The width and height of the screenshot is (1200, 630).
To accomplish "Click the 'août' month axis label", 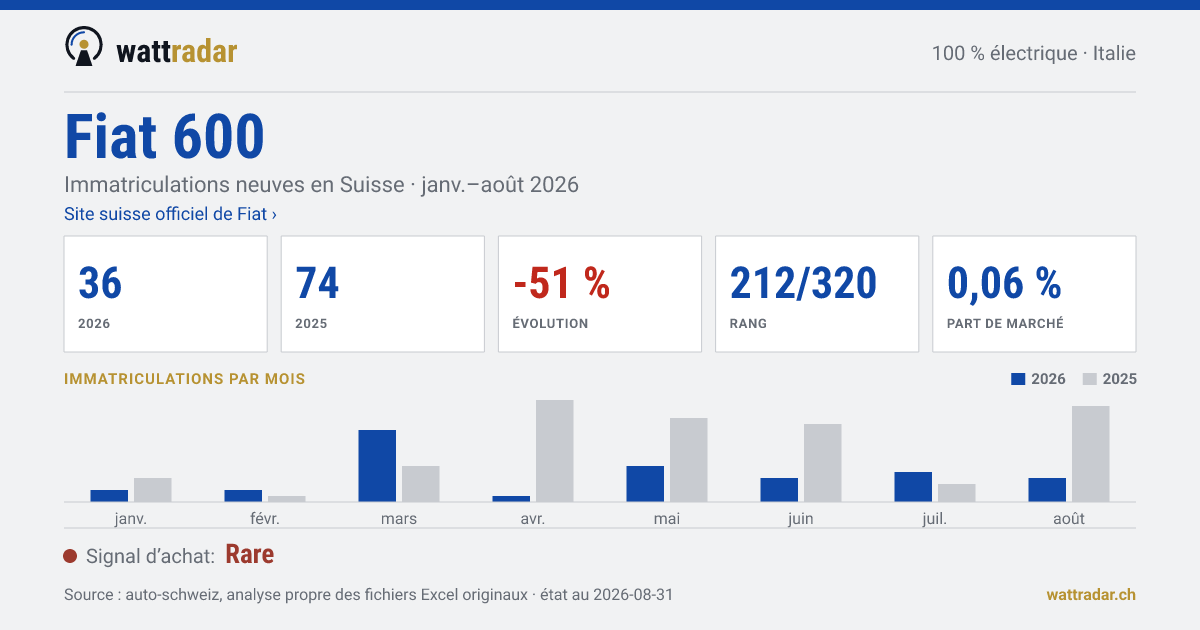I will tap(1069, 518).
